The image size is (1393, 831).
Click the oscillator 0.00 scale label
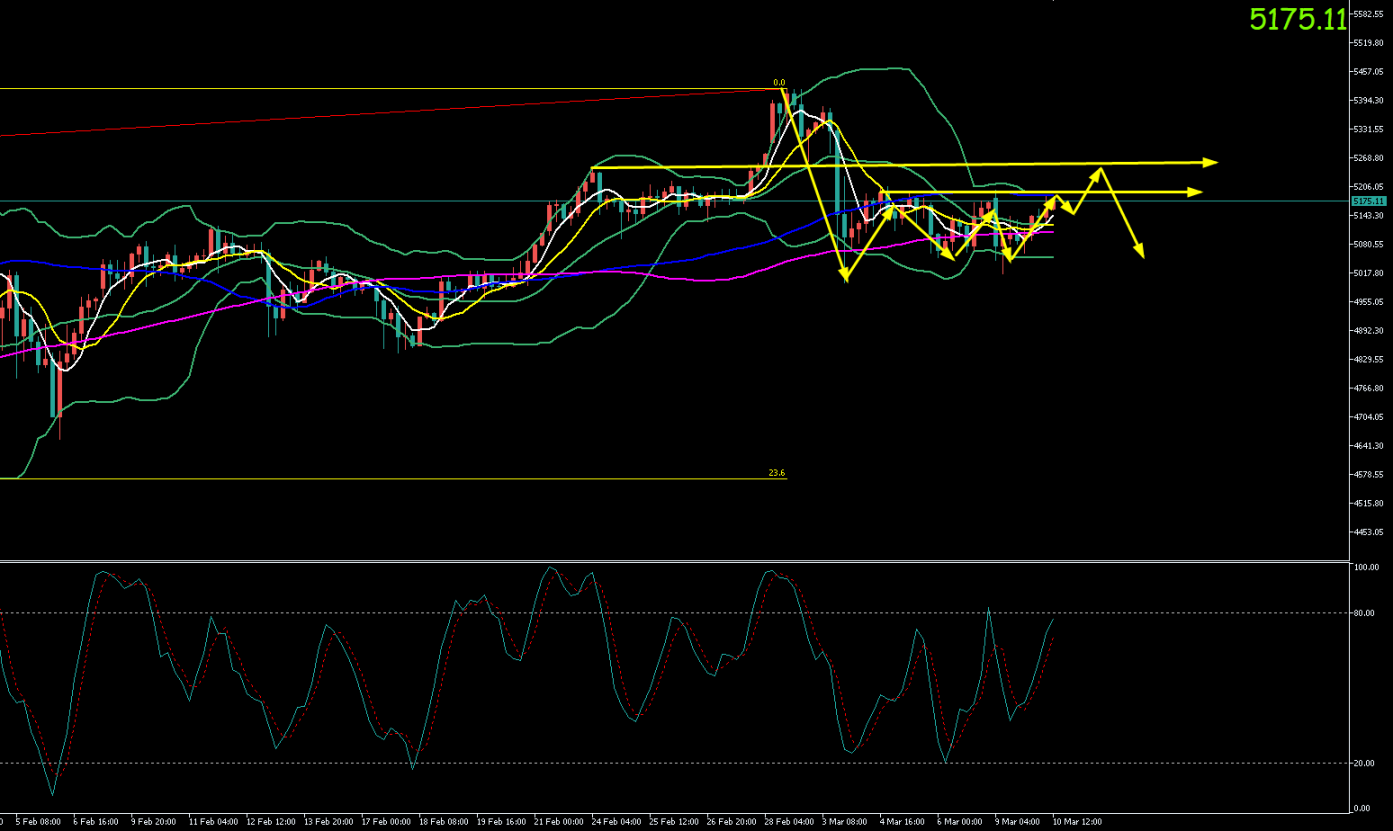tap(1362, 807)
